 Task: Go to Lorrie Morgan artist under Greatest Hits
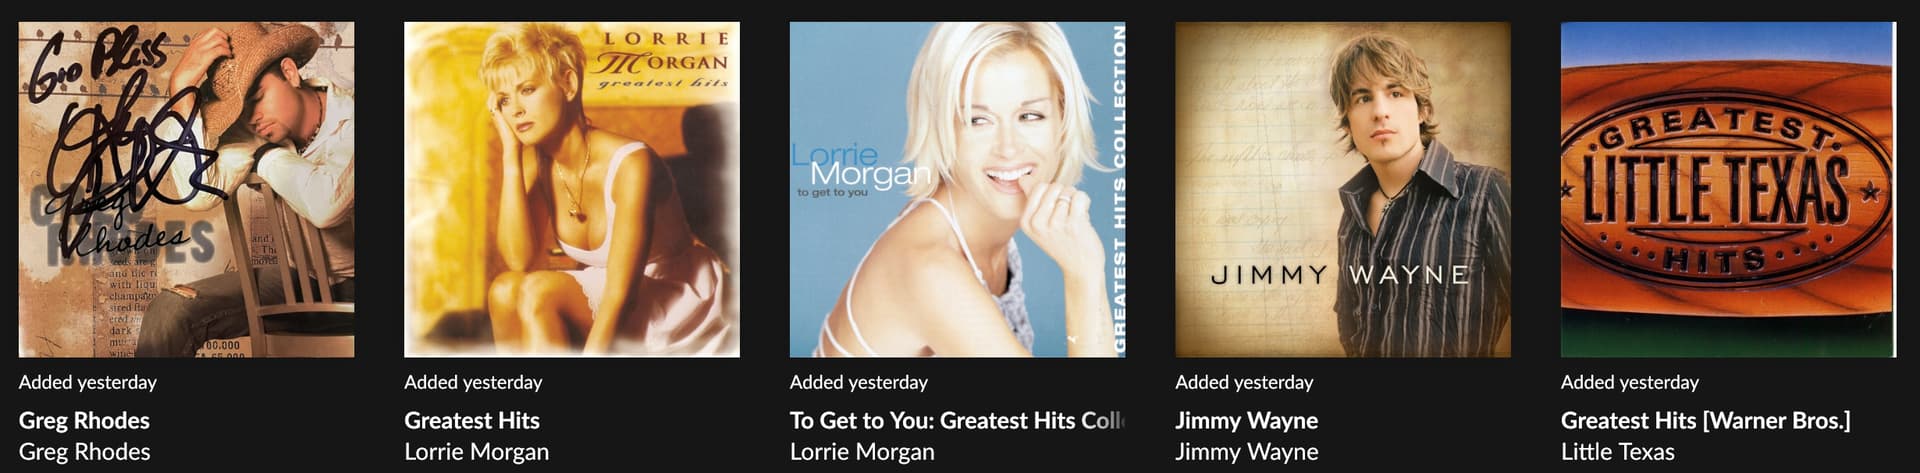pos(476,452)
